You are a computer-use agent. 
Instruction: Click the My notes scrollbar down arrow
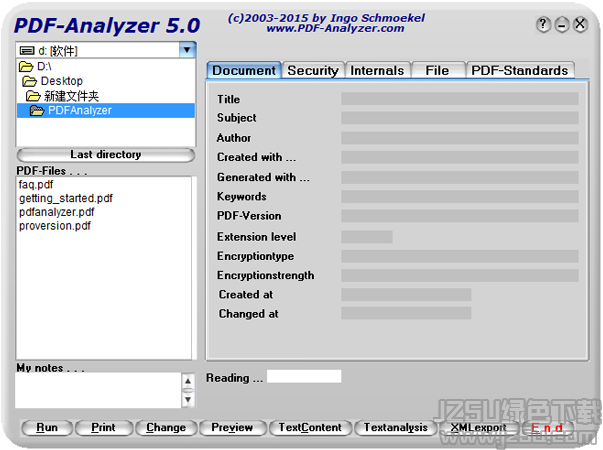188,400
